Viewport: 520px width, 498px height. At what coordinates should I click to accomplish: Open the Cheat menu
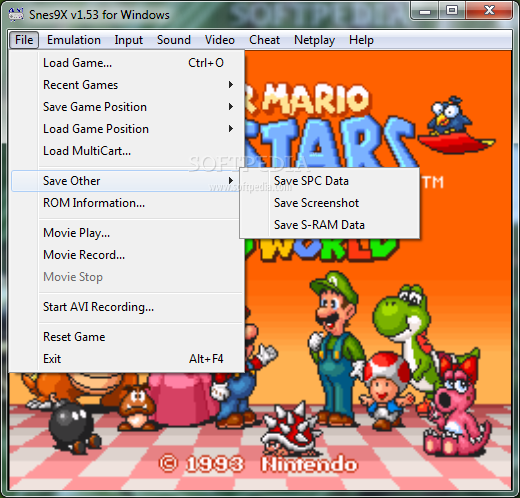[264, 40]
